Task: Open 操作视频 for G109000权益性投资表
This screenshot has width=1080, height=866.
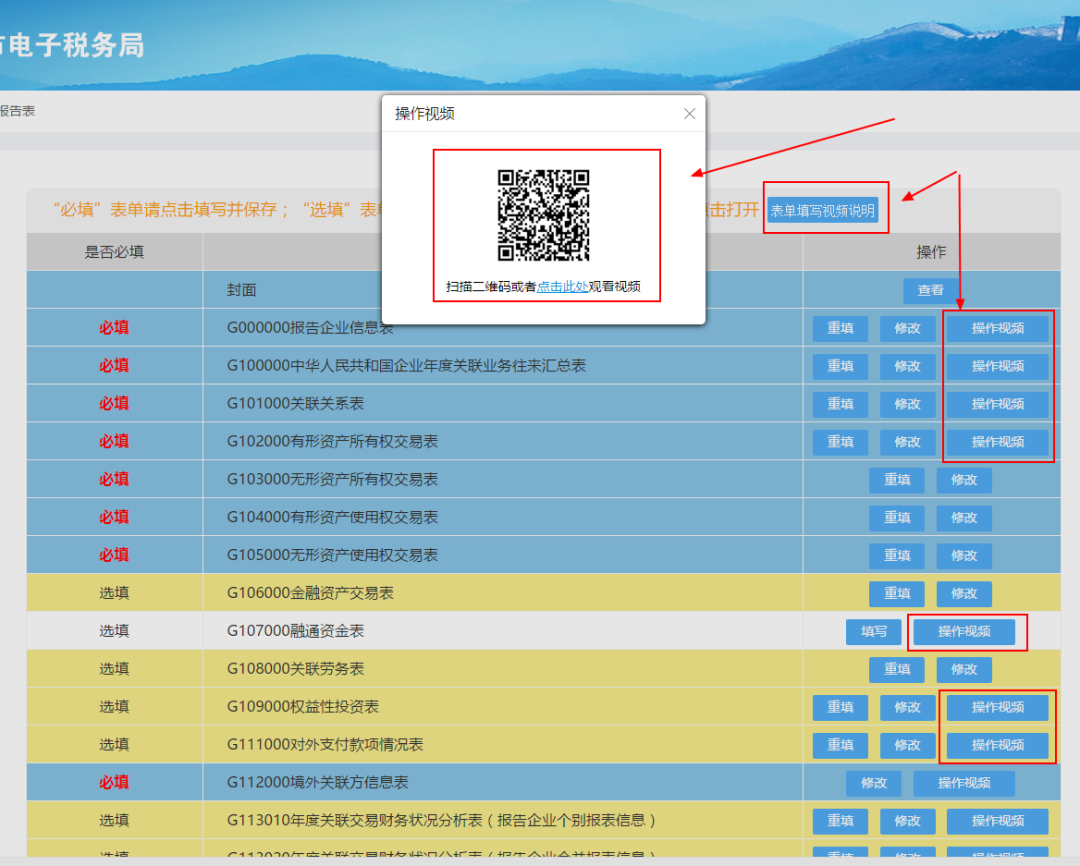Action: pyautogui.click(x=997, y=708)
